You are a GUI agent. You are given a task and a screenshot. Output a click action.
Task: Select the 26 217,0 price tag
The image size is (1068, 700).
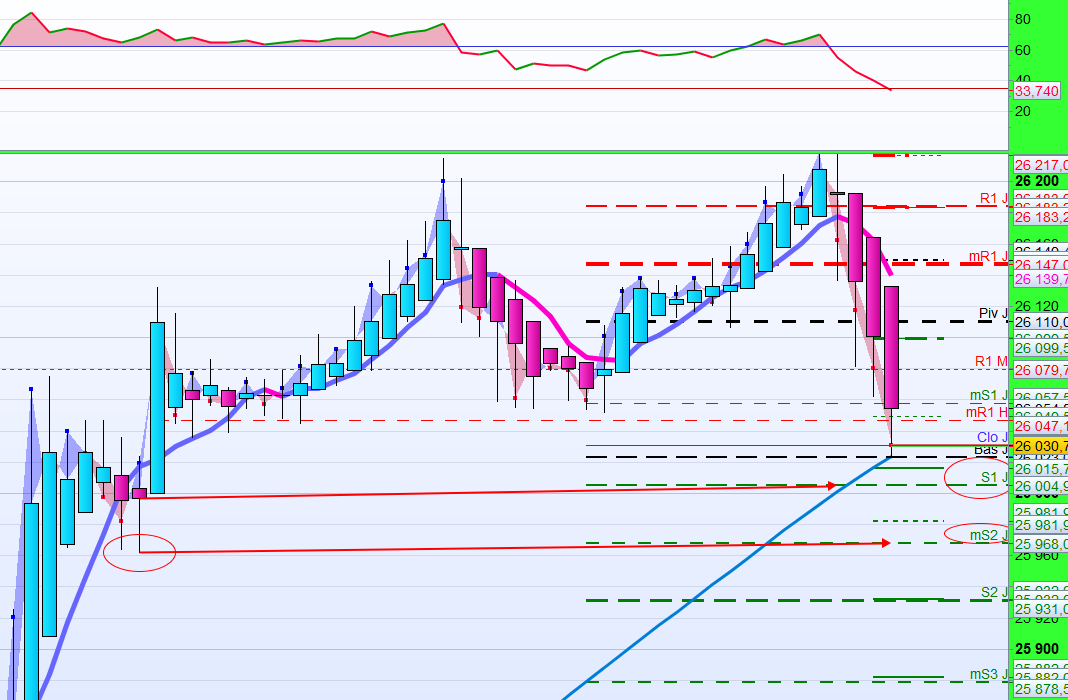pos(1041,165)
